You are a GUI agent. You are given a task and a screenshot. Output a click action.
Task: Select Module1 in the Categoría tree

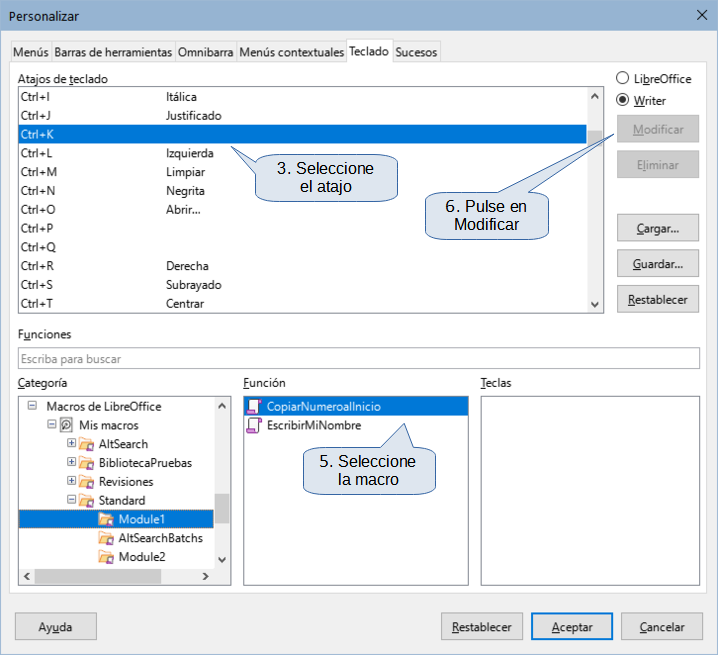[x=116, y=519]
